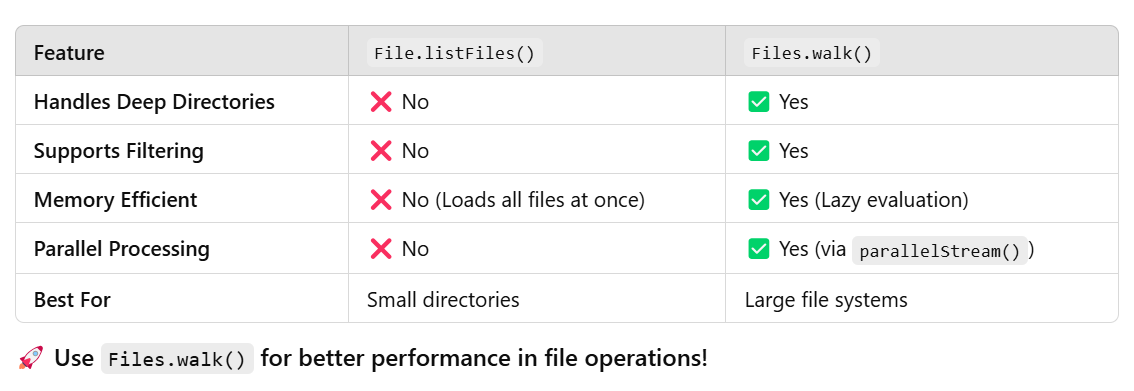The height and width of the screenshot is (391, 1134).
Task: Click the parallelStream() inline code chip
Action: pyautogui.click(x=939, y=250)
